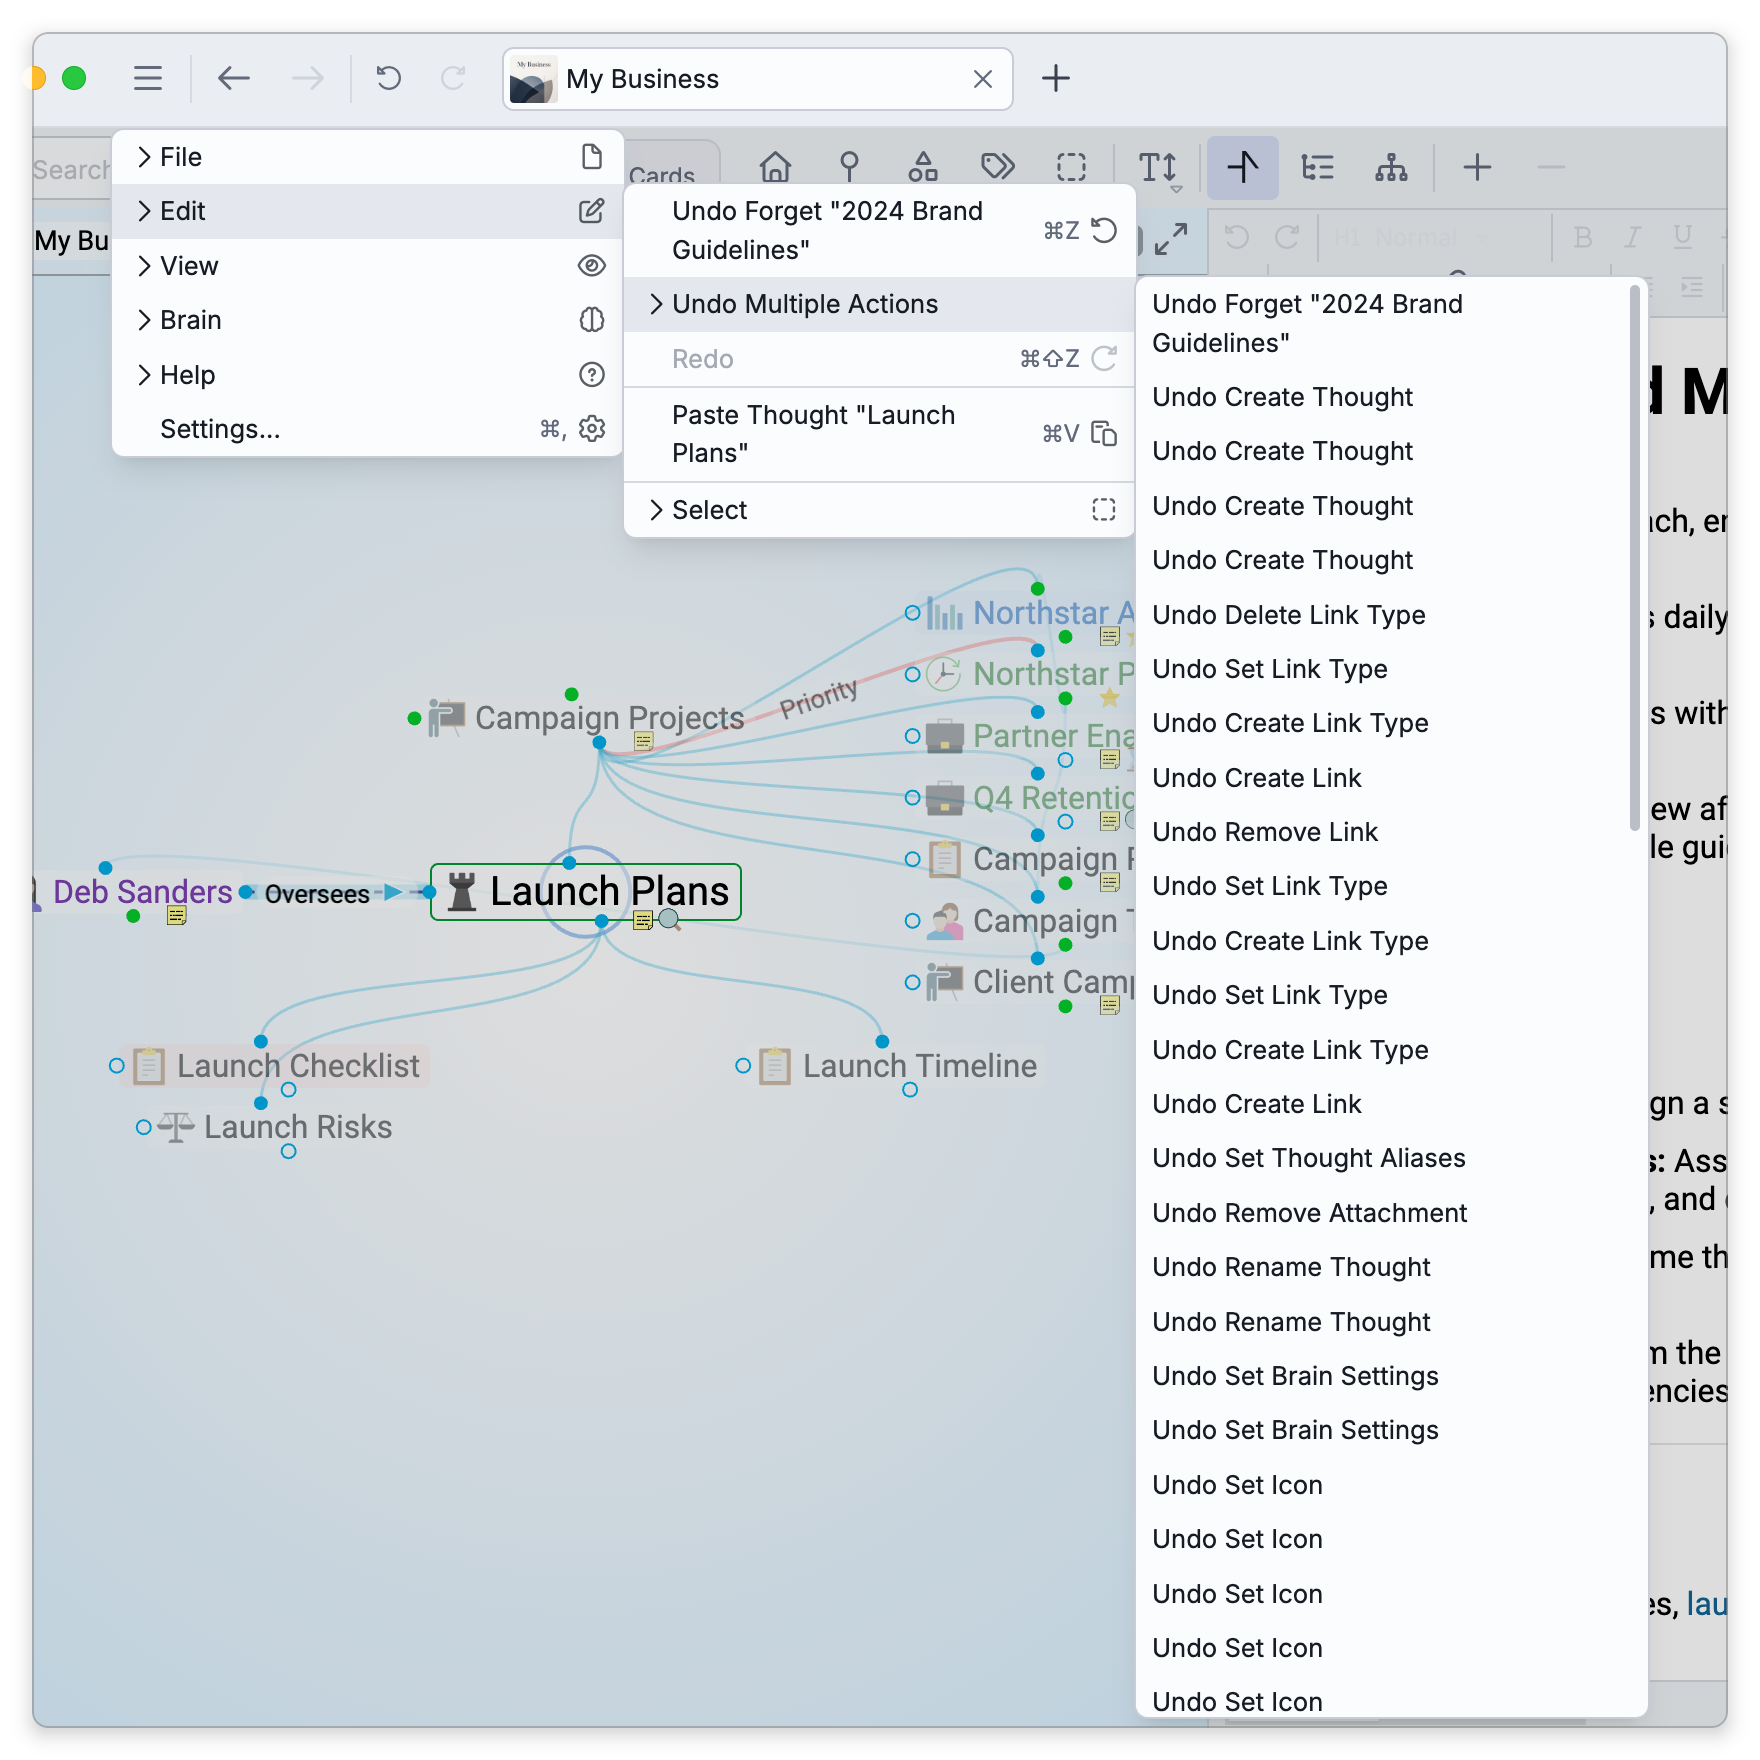This screenshot has width=1760, height=1760.
Task: Open the Launch Risks thought
Action: pyautogui.click(x=298, y=1127)
